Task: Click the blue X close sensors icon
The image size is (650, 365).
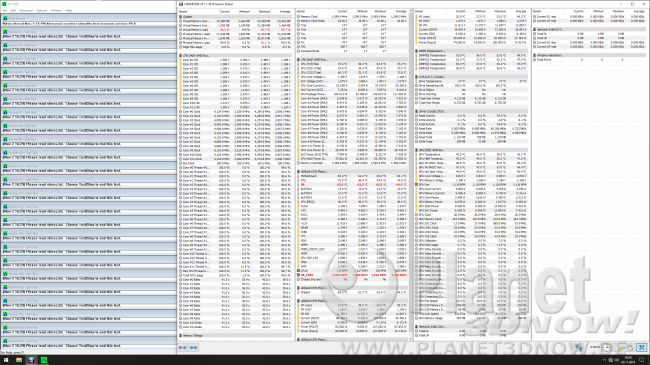Action: [x=642, y=348]
